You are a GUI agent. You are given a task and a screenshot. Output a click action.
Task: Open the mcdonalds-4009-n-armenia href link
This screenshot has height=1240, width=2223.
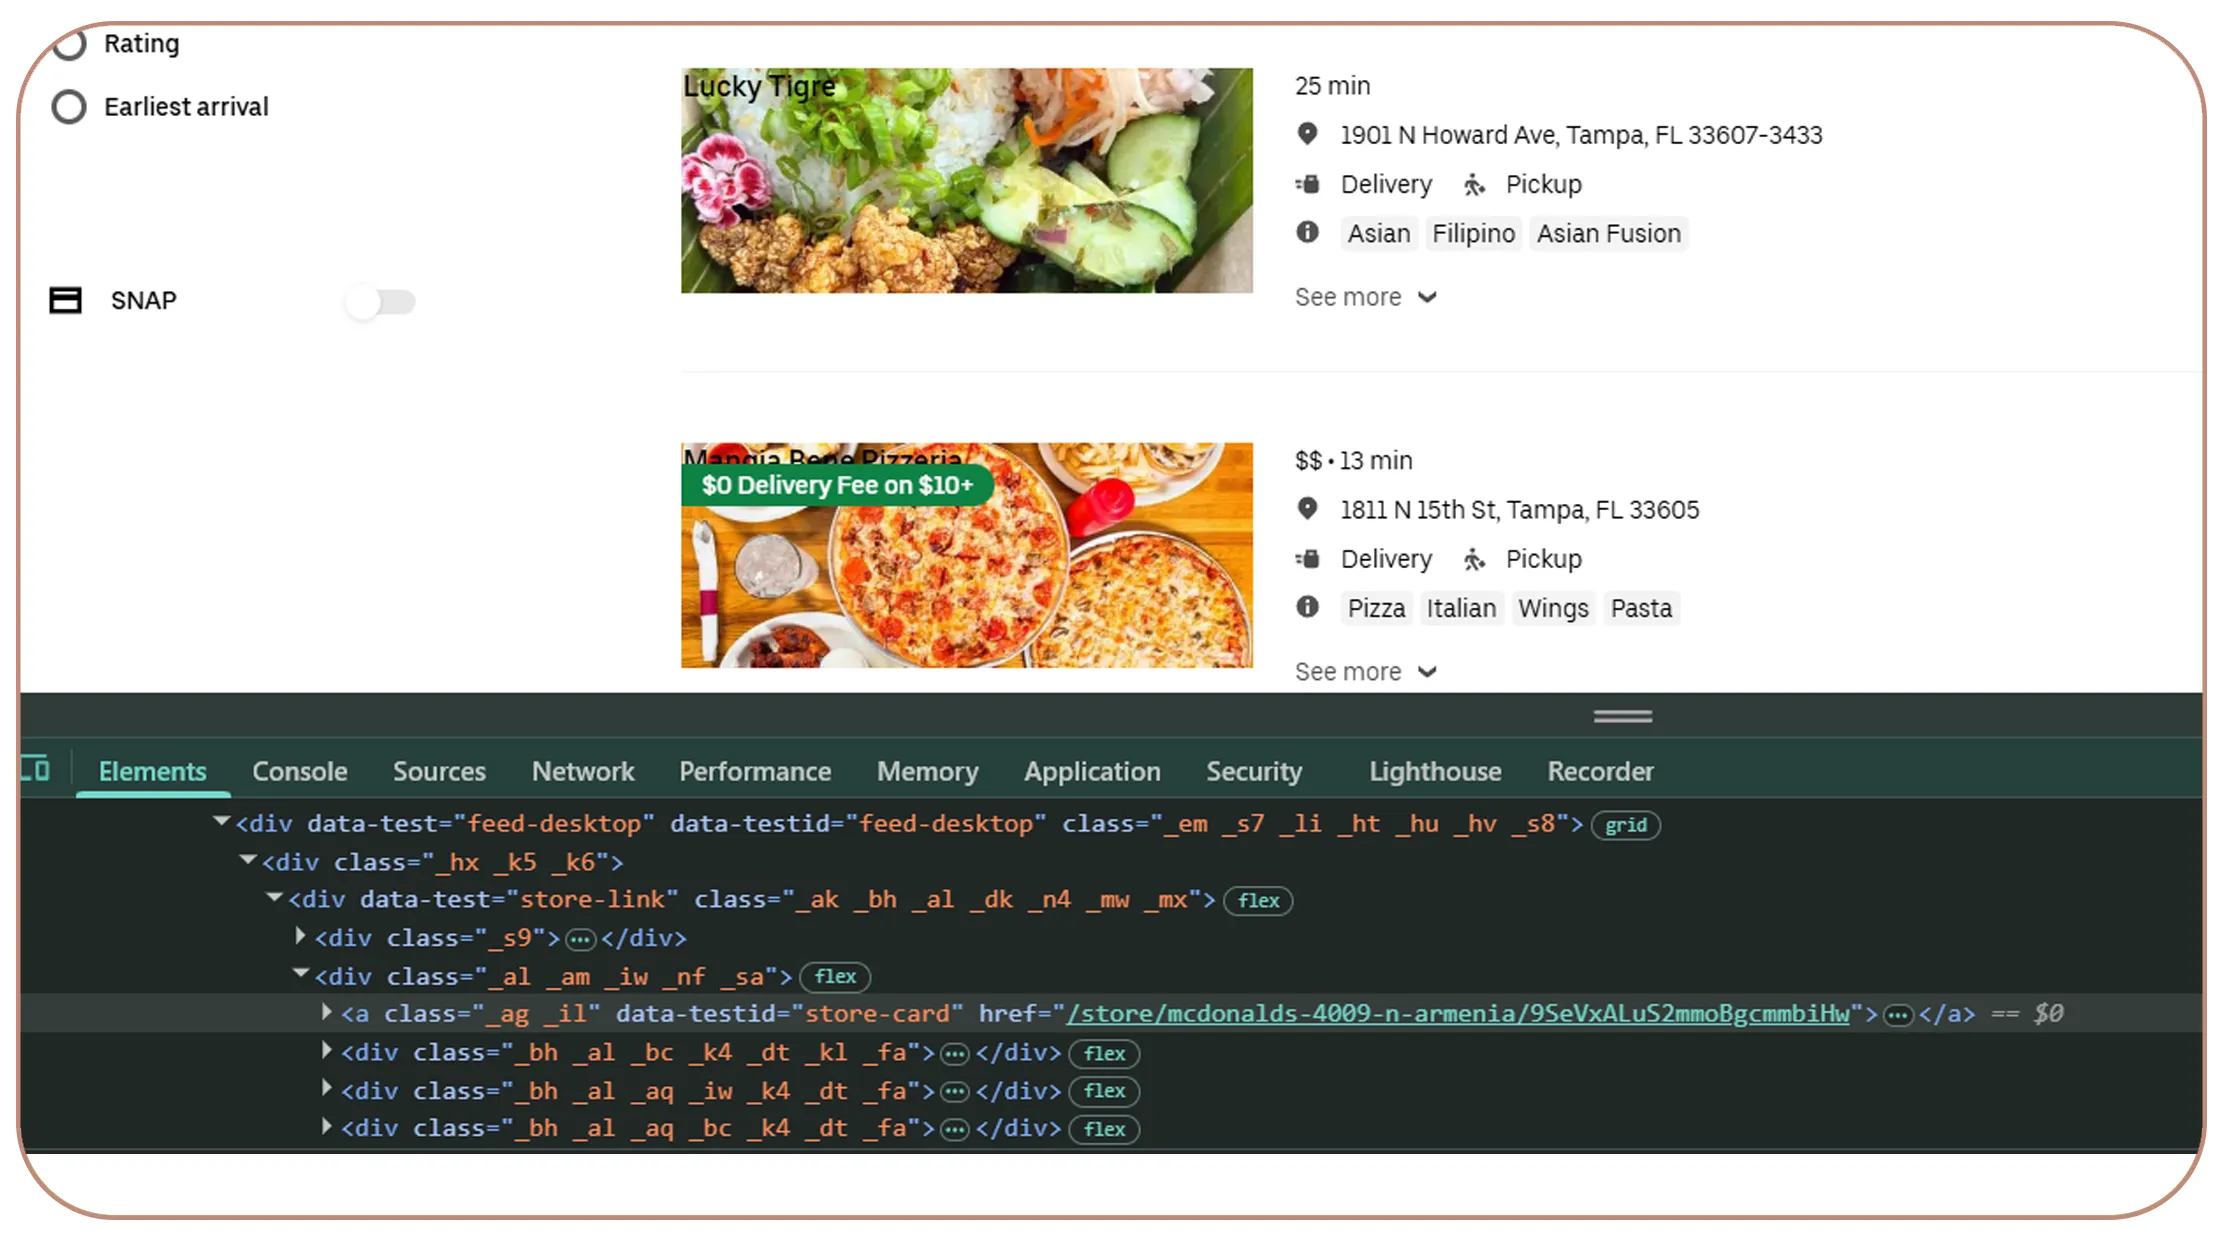point(1458,1014)
